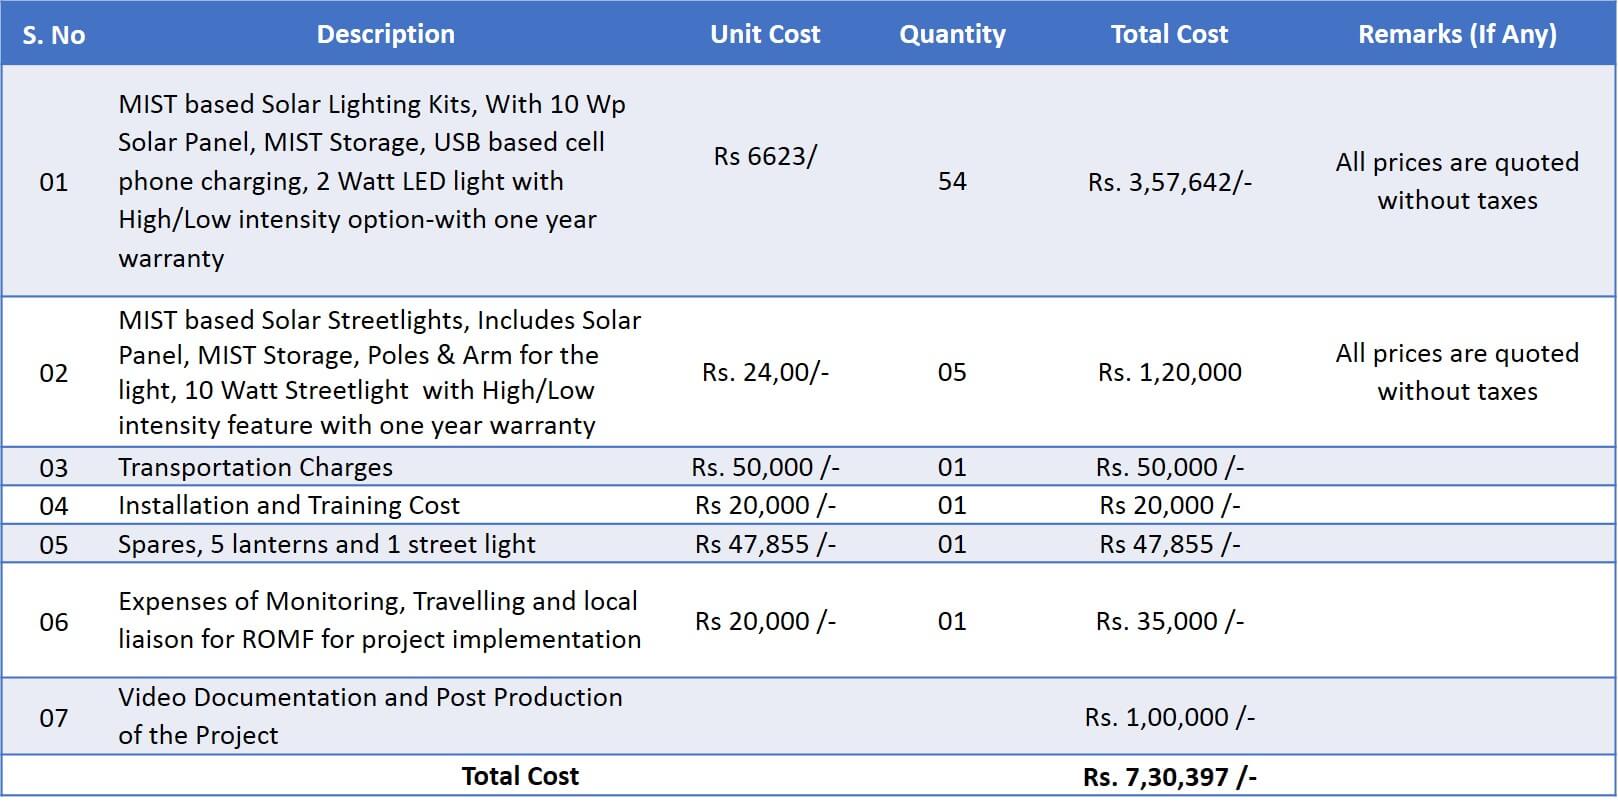This screenshot has width=1618, height=812.
Task: Select the Quantity header cell
Action: [x=952, y=35]
